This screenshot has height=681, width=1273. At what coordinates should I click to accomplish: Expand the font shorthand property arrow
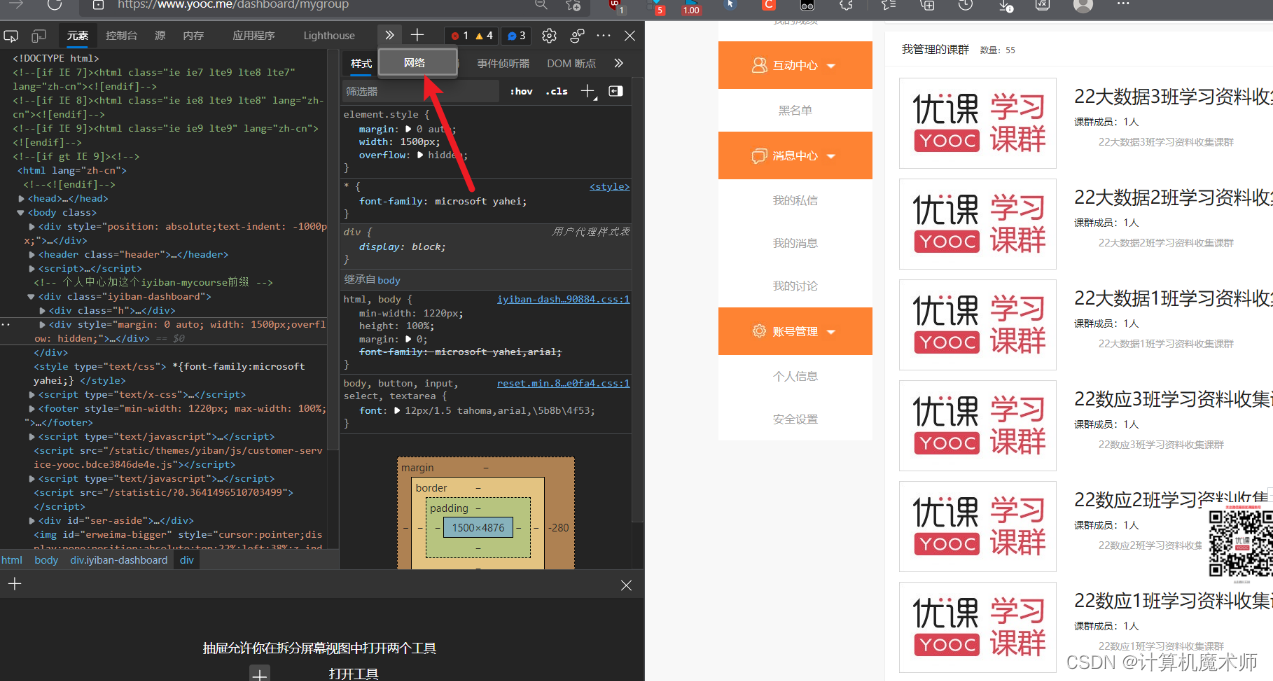tap(397, 410)
